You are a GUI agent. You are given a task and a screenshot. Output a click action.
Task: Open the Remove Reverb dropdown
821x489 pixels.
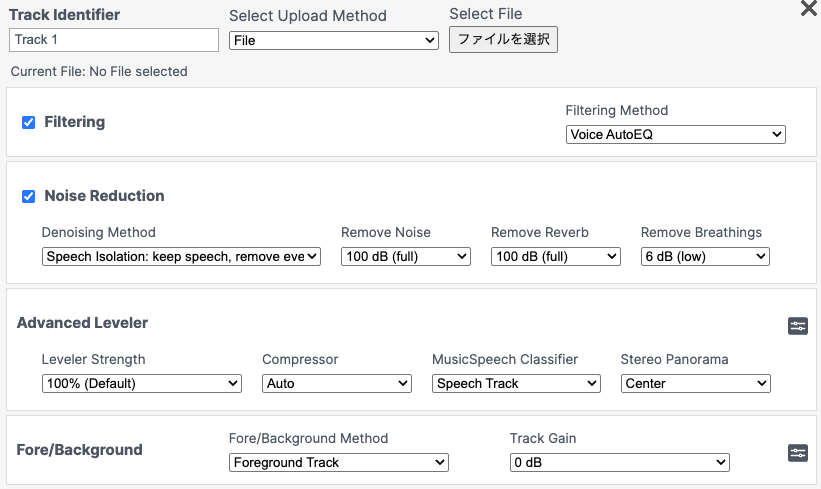point(556,256)
